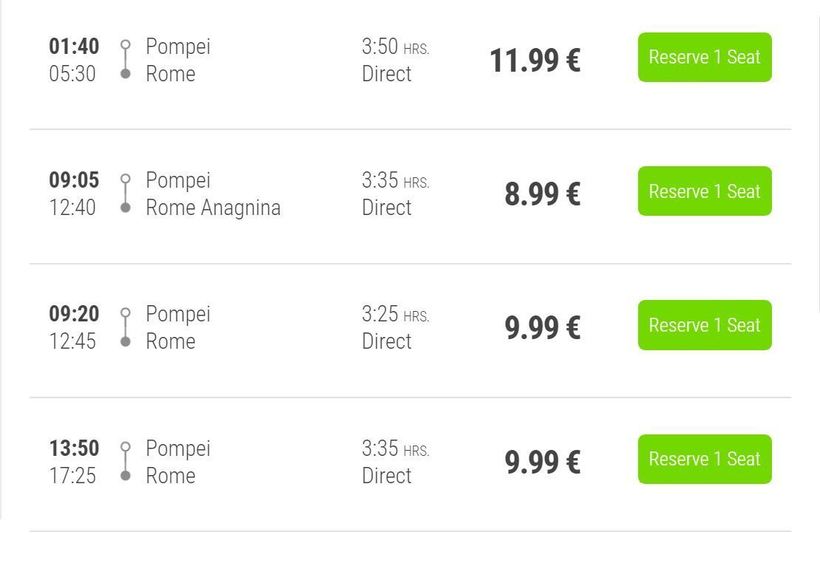
Task: Click the 01:40 departure time
Action: [x=74, y=46]
